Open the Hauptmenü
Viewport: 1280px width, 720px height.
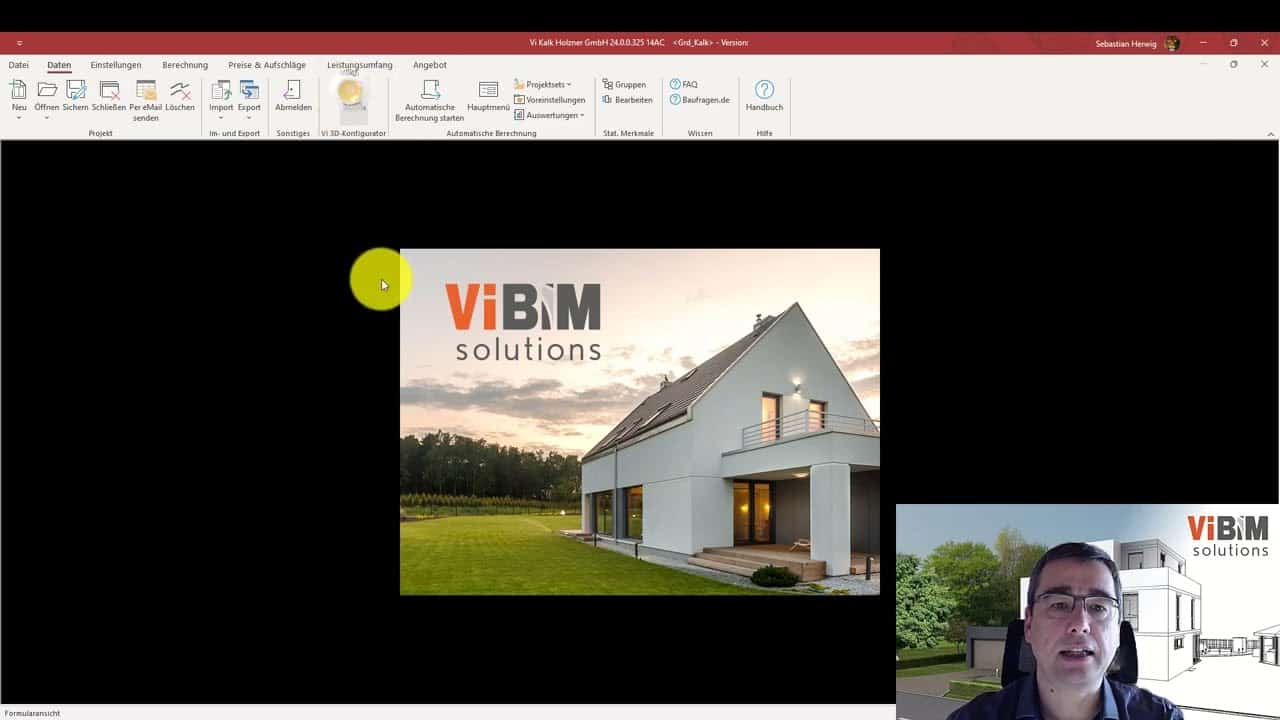click(488, 95)
